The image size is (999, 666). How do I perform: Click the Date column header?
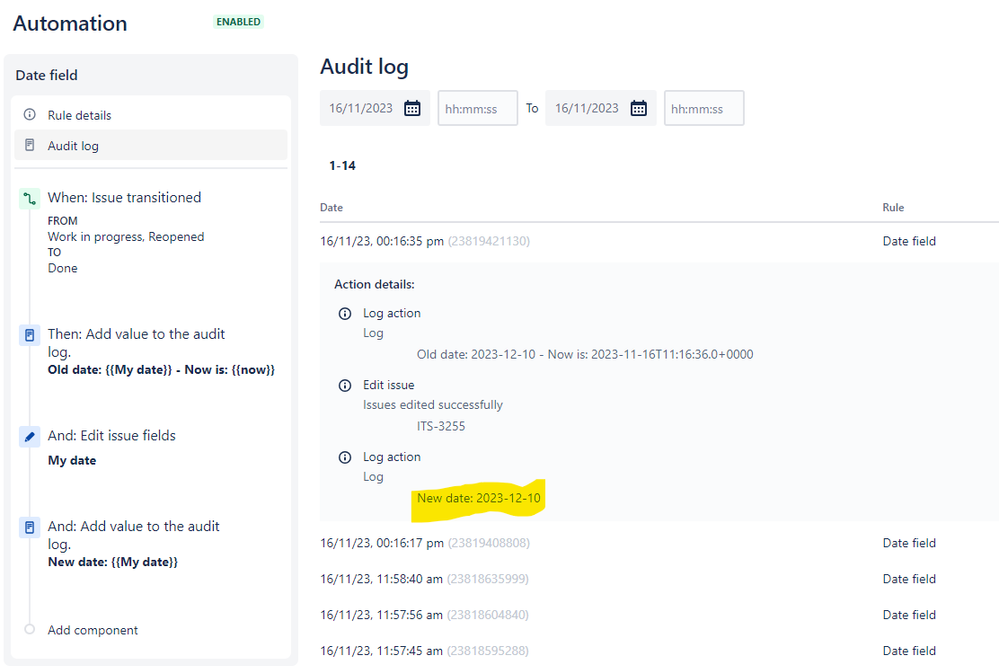pyautogui.click(x=331, y=207)
